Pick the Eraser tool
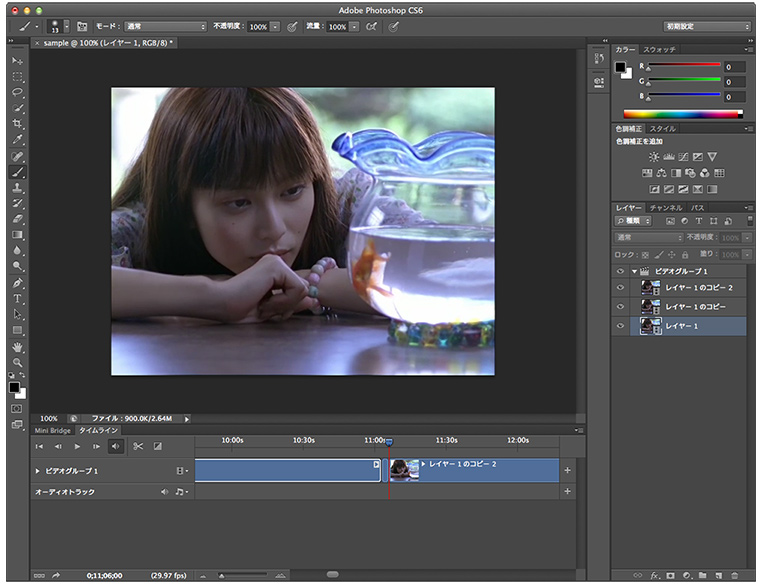Image resolution: width=762 pixels, height=587 pixels. coord(18,219)
